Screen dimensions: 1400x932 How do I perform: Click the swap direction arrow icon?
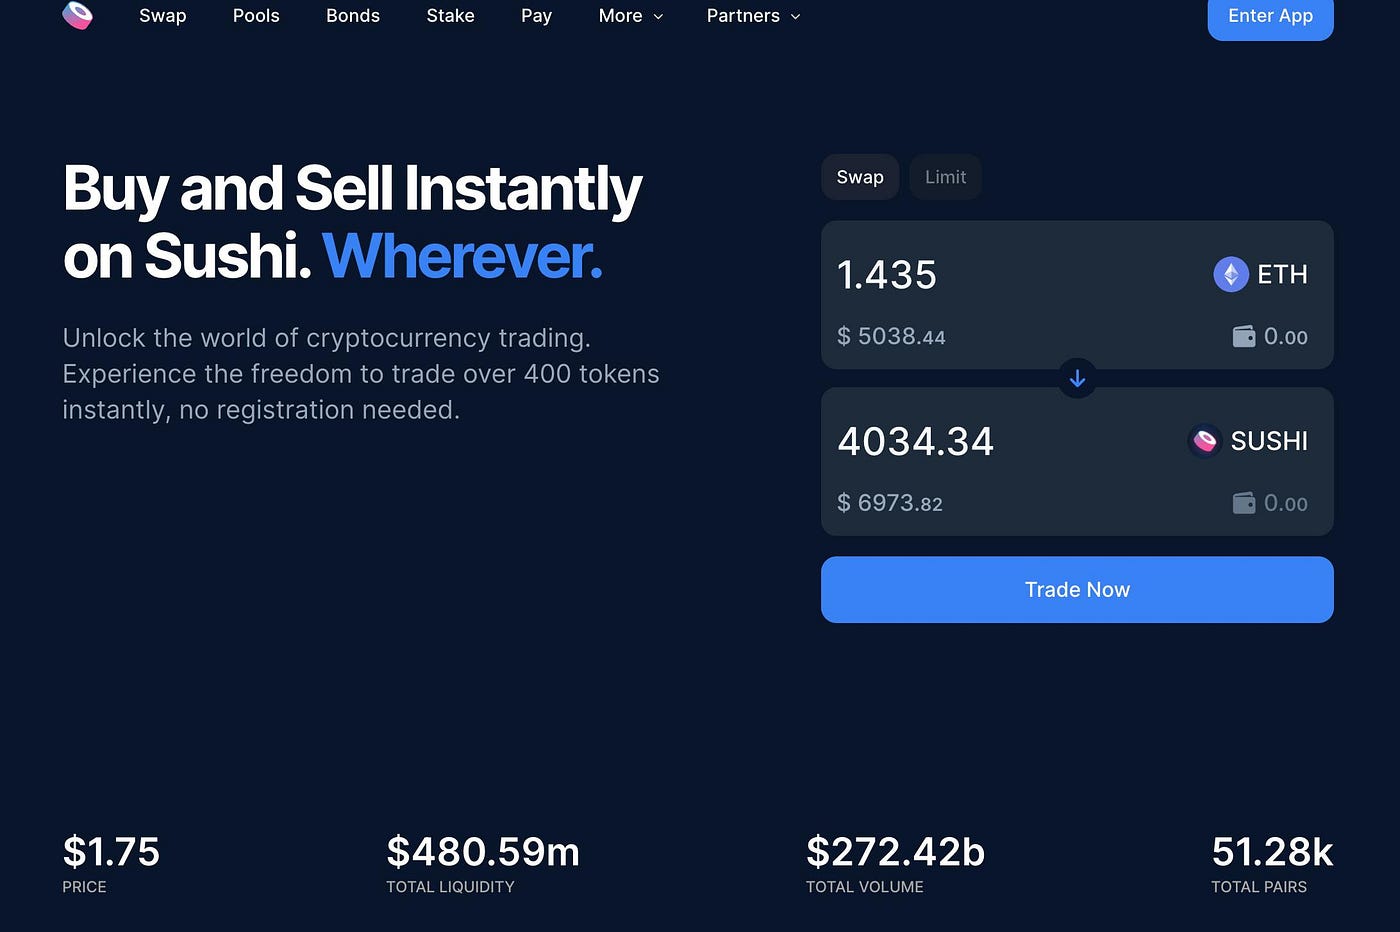(1077, 379)
